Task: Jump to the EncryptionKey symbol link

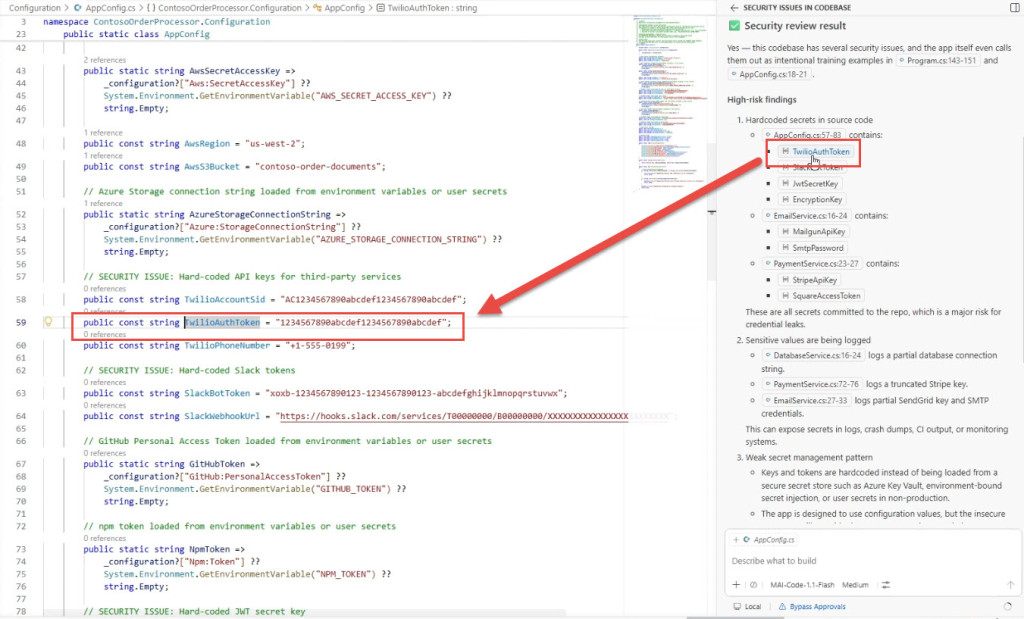Action: pos(812,199)
